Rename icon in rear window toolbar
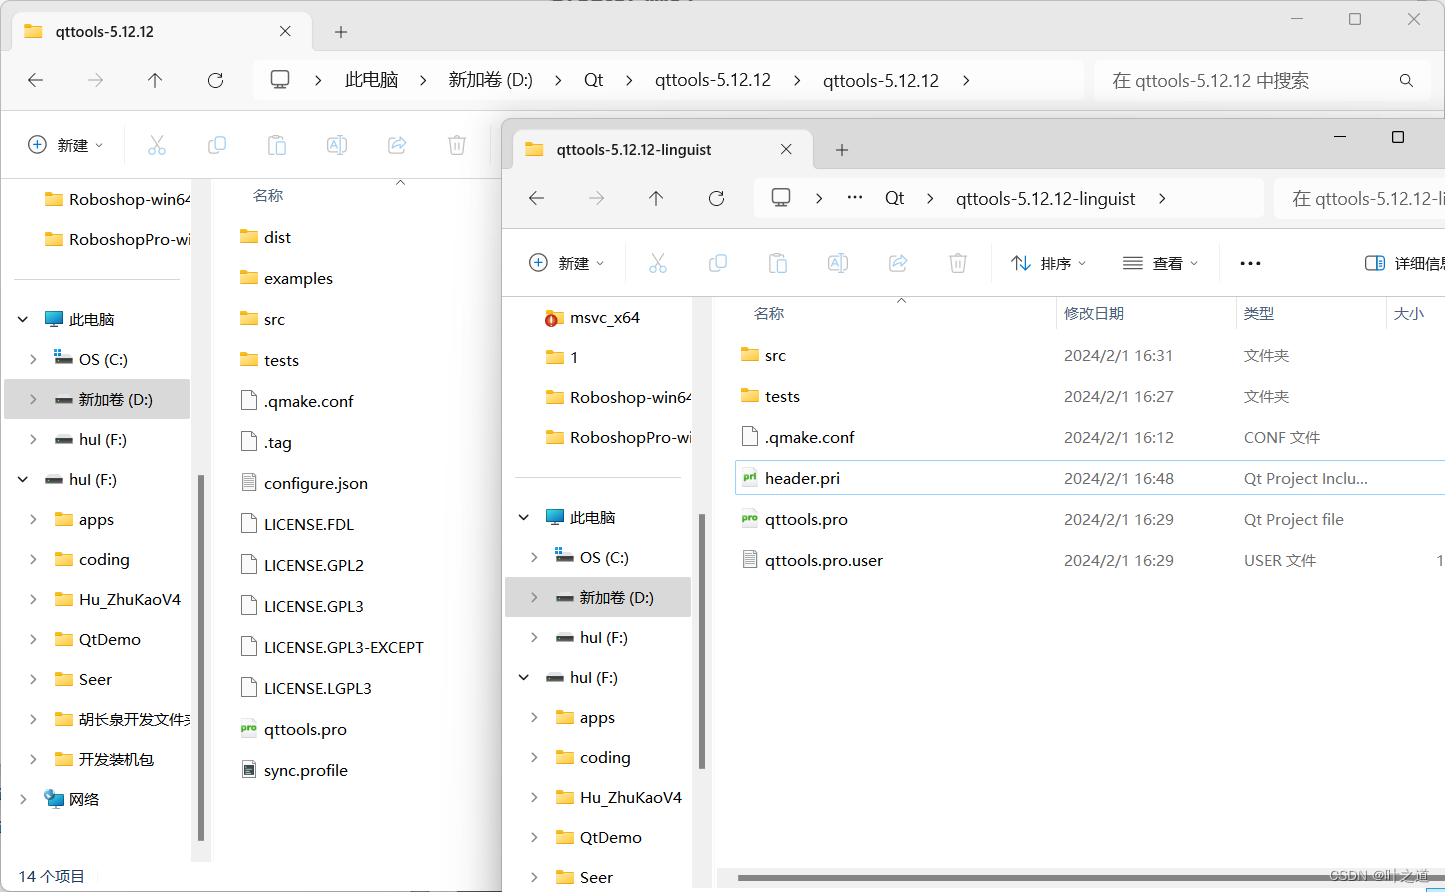1445x892 pixels. tap(337, 145)
